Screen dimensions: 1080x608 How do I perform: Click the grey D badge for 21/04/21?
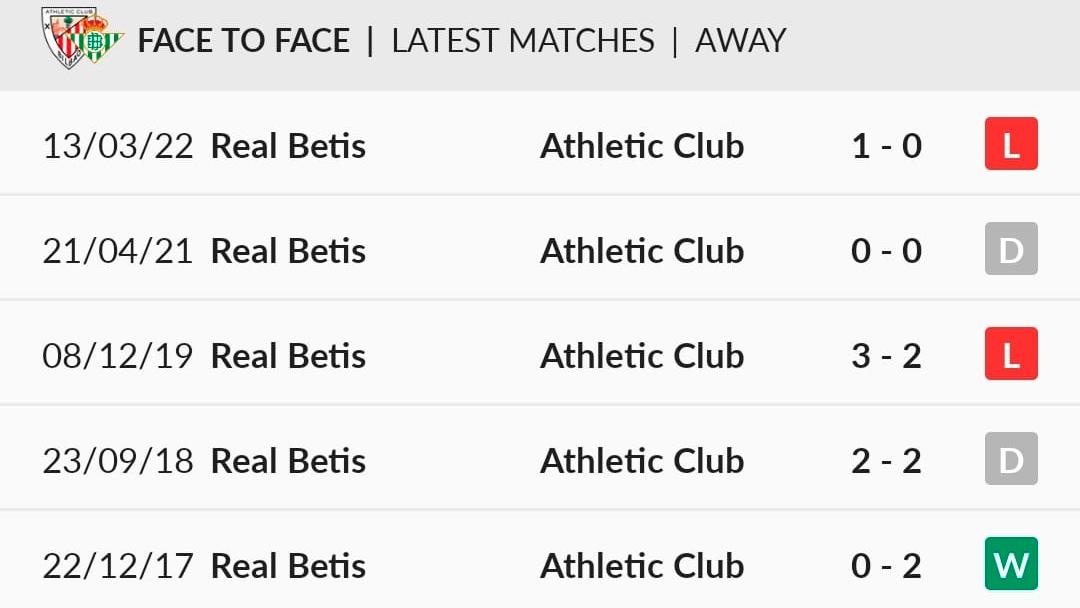[1011, 249]
